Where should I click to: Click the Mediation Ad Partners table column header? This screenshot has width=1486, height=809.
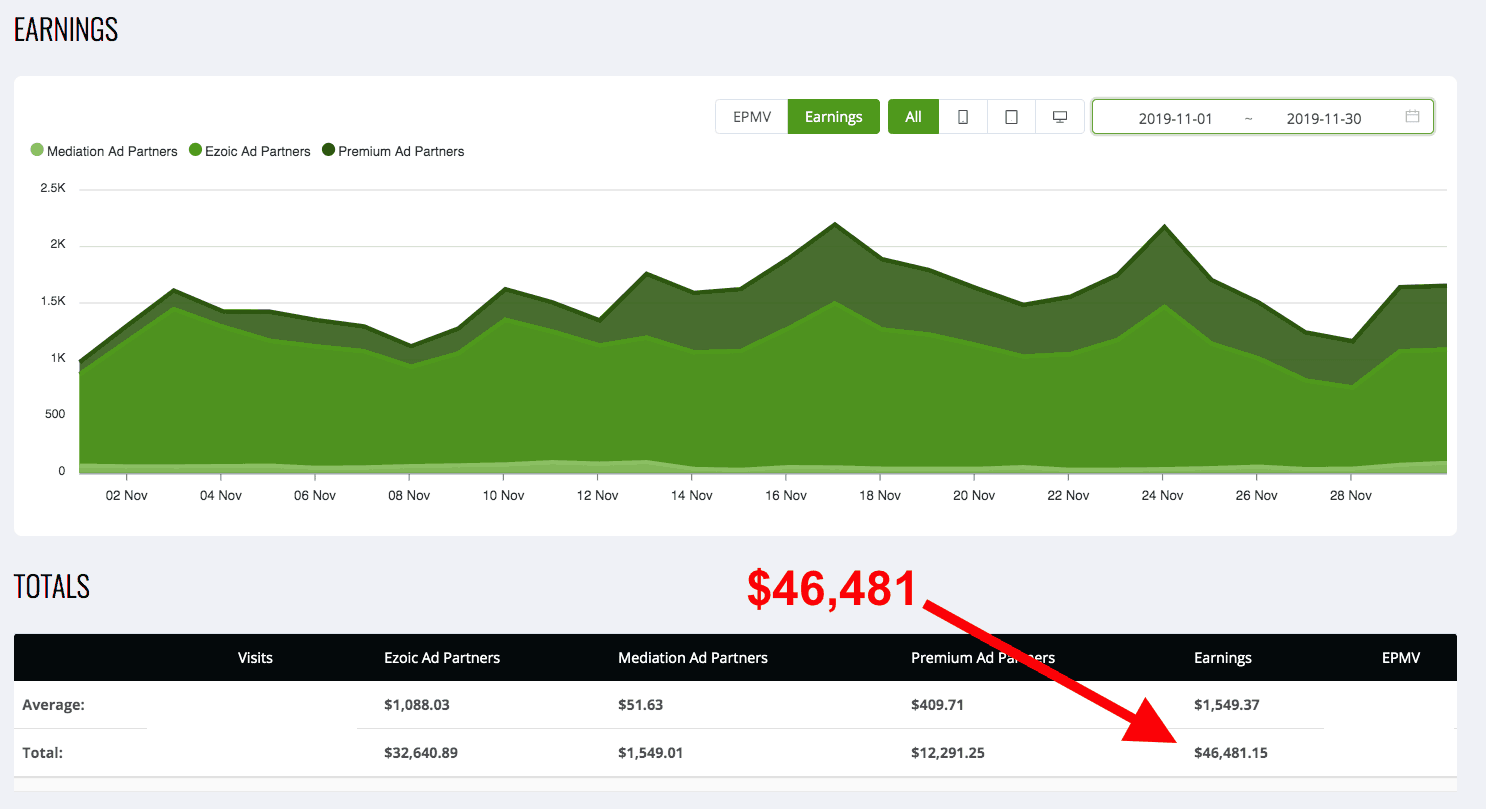[x=693, y=658]
